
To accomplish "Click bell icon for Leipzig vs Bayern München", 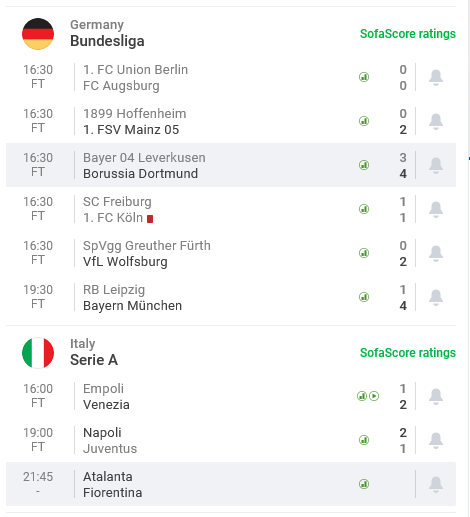I will pos(436,298).
